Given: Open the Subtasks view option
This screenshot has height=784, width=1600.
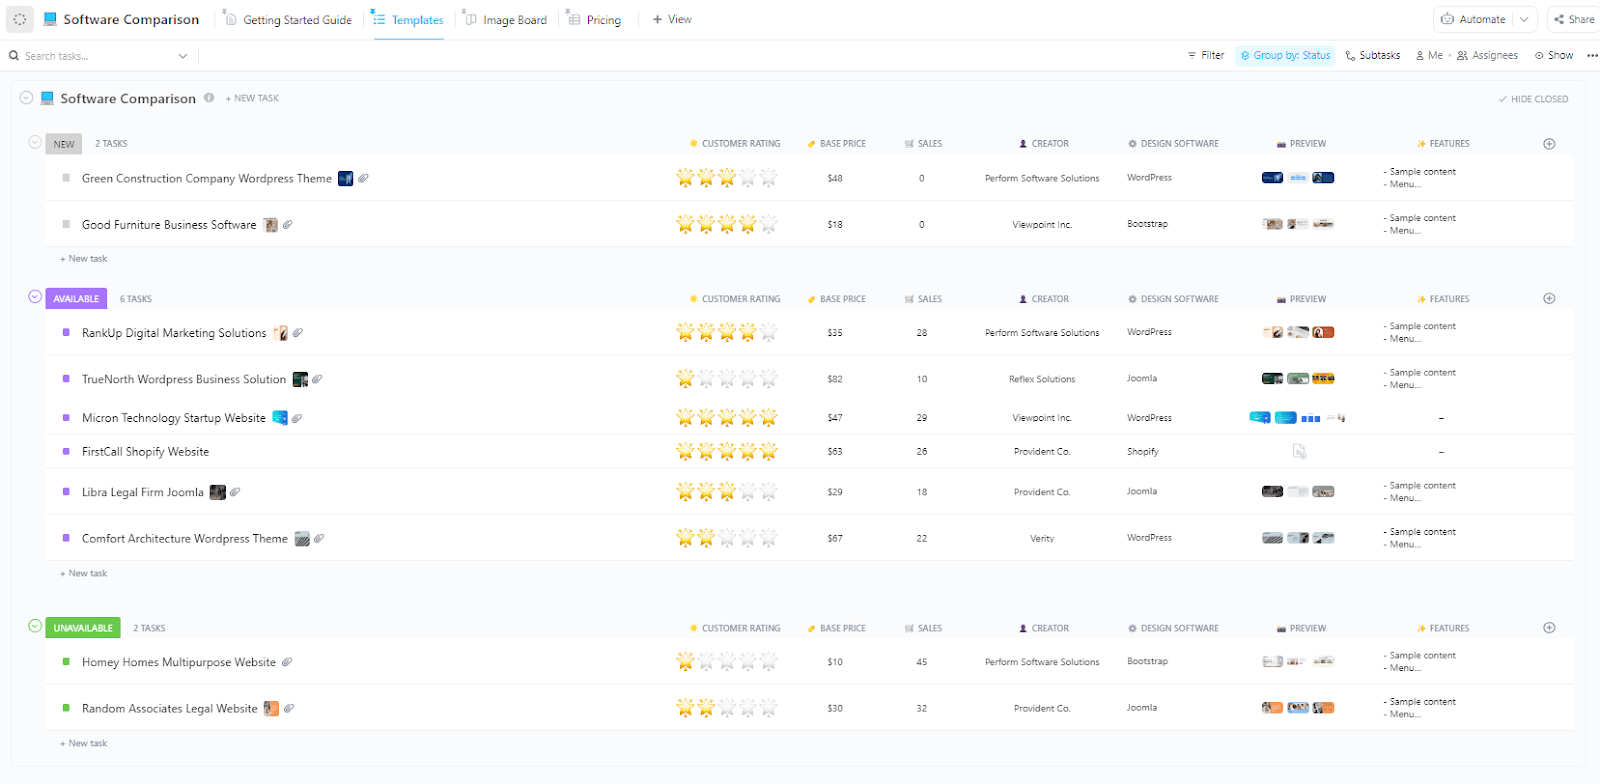Looking at the screenshot, I should 1372,56.
